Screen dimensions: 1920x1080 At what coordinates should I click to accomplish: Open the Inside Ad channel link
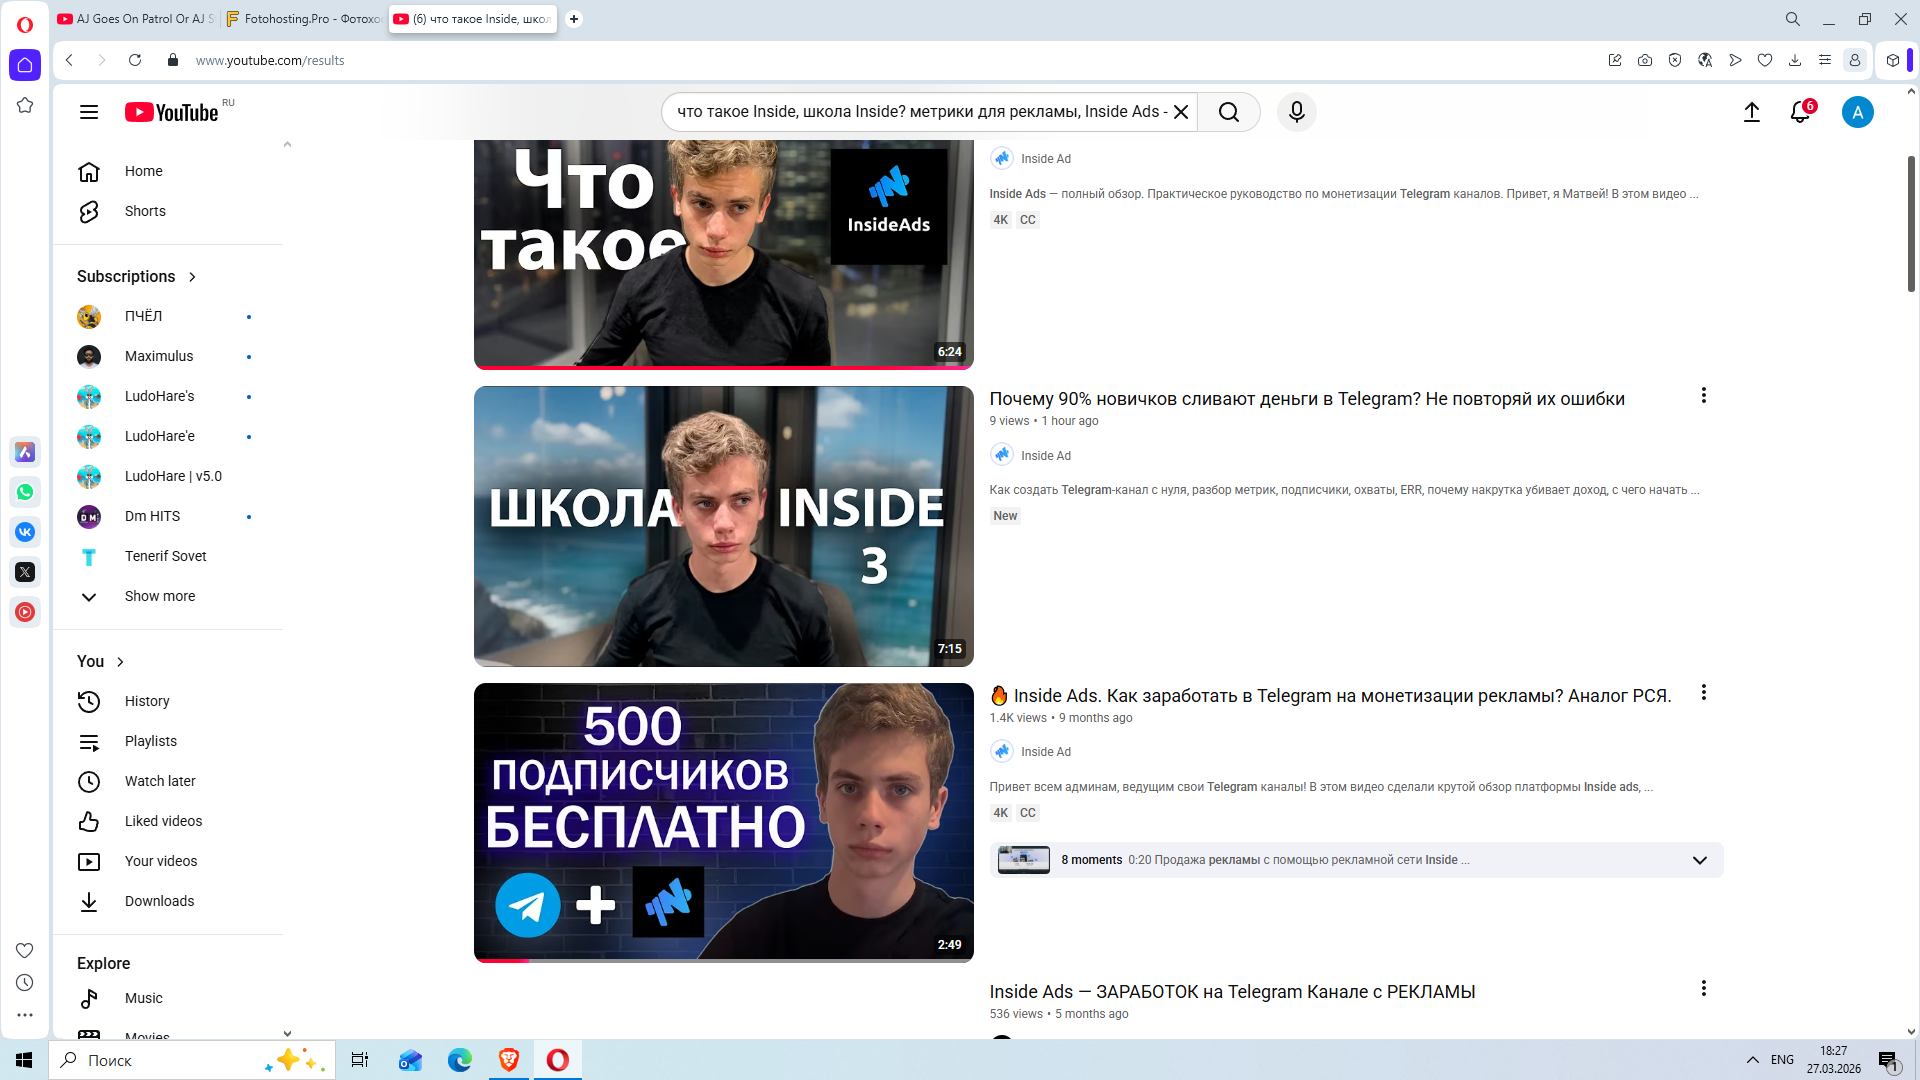point(1045,456)
